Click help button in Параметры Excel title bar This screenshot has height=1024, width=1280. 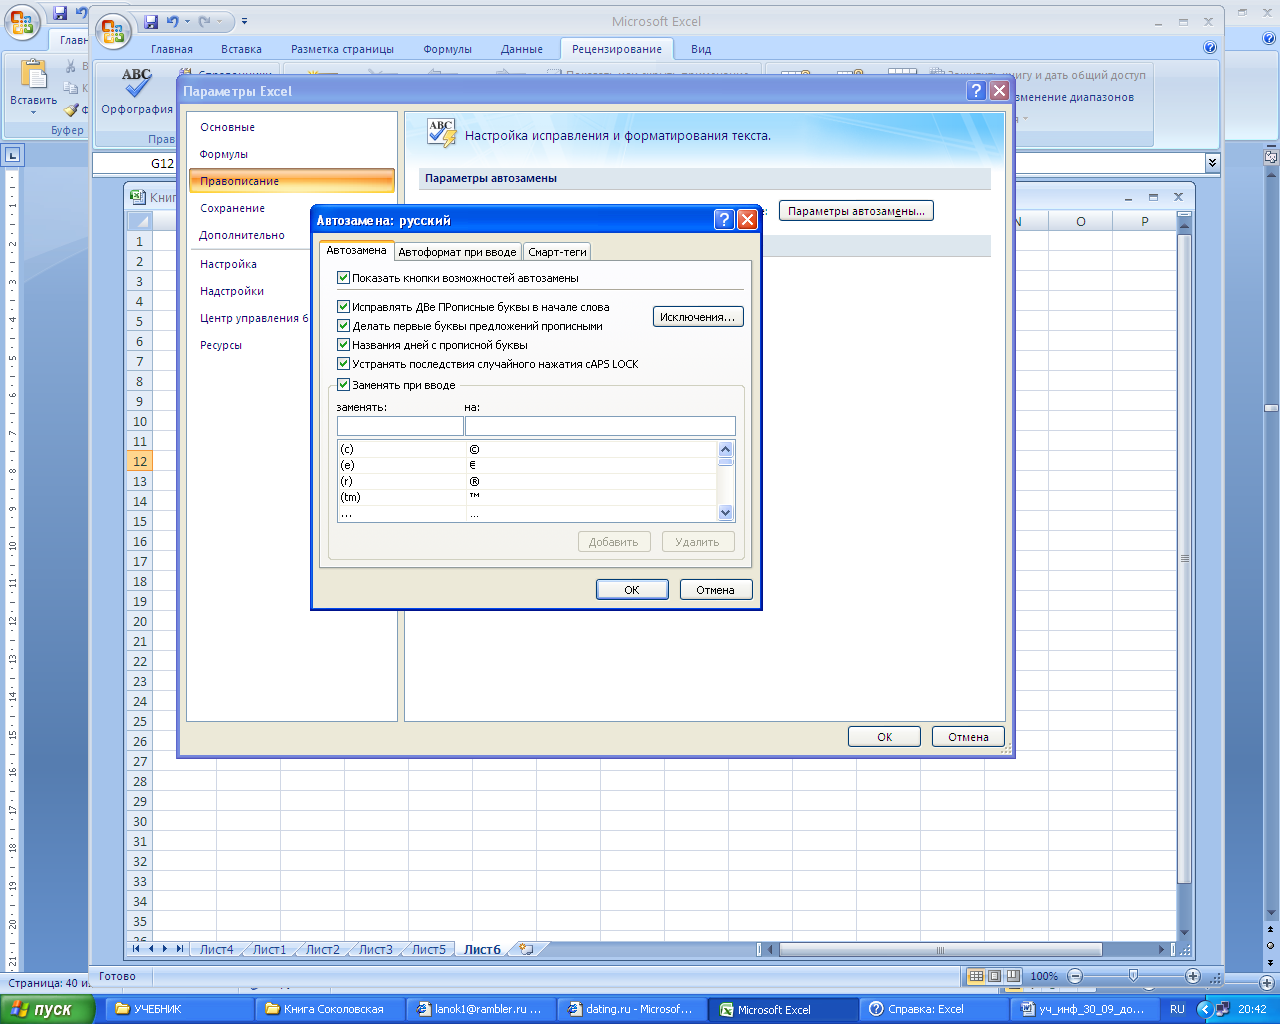977,91
